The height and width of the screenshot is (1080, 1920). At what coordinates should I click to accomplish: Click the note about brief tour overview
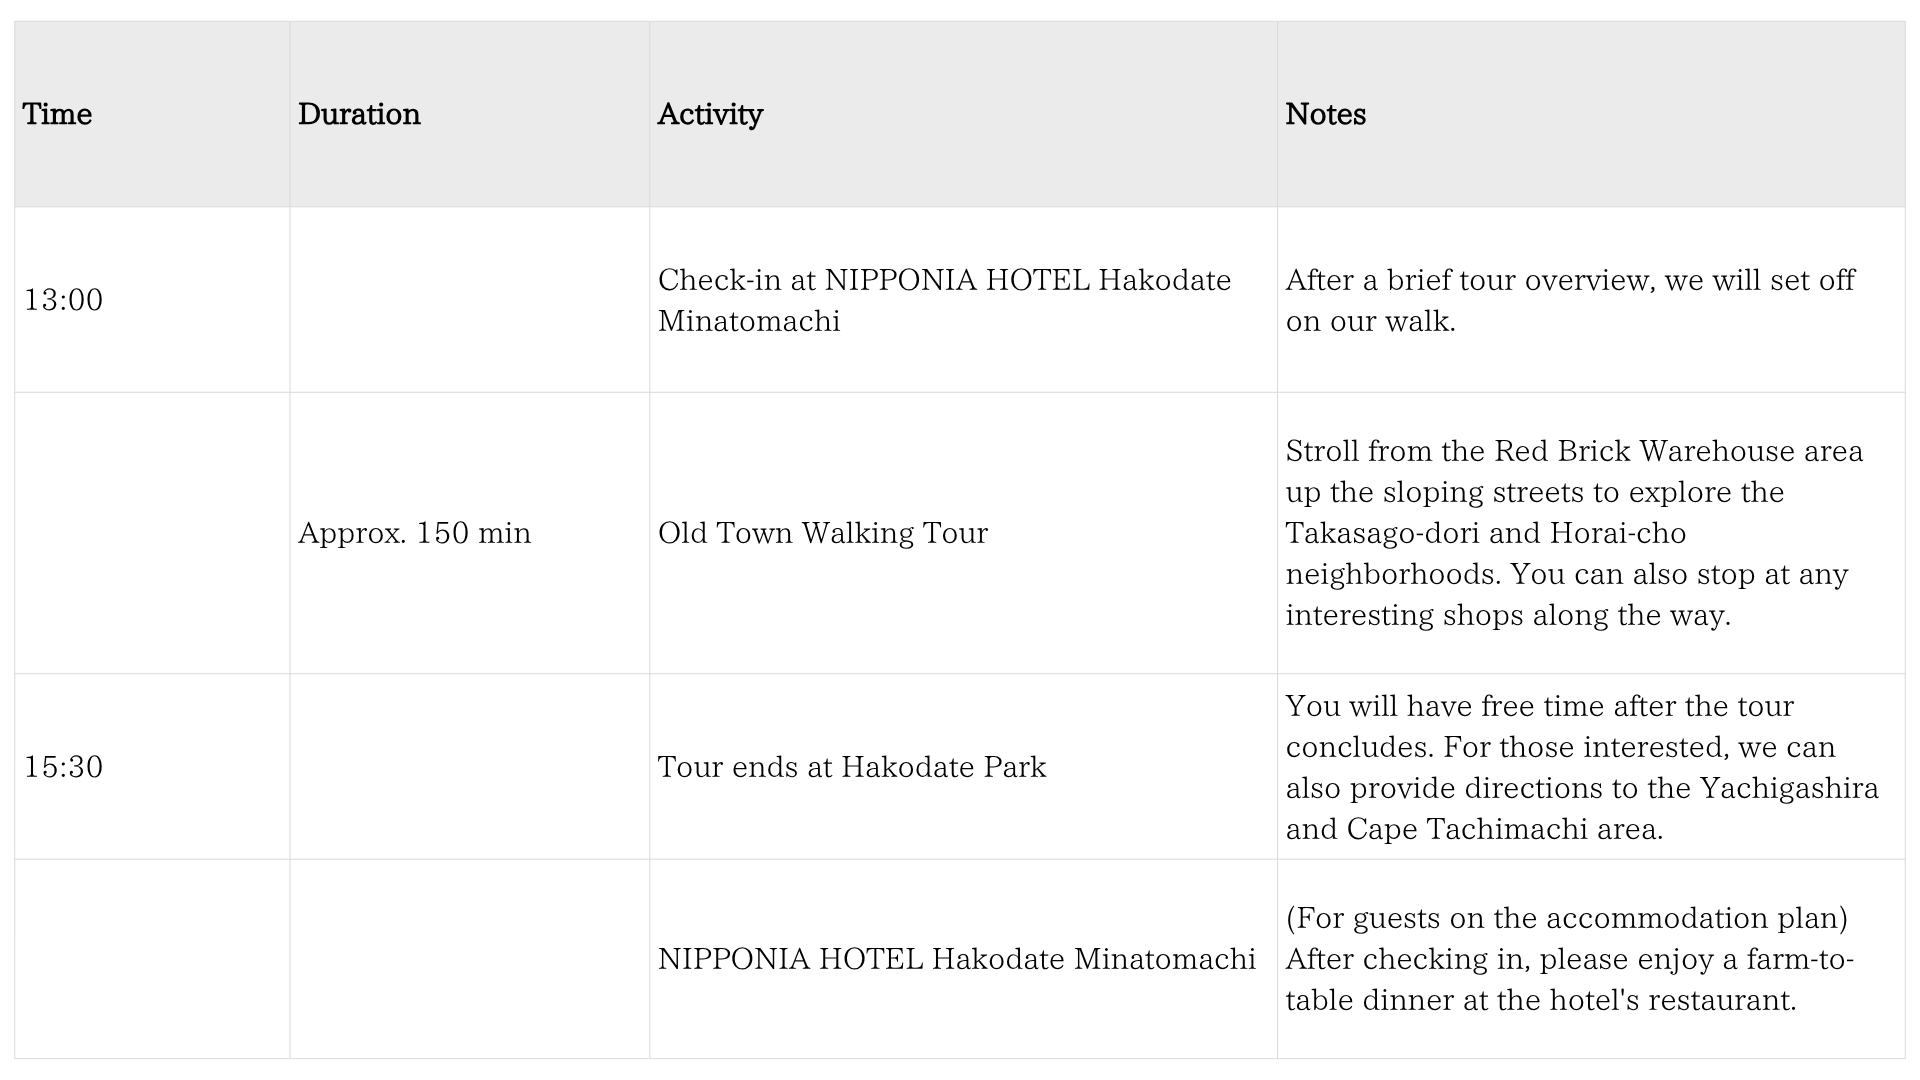[1570, 300]
